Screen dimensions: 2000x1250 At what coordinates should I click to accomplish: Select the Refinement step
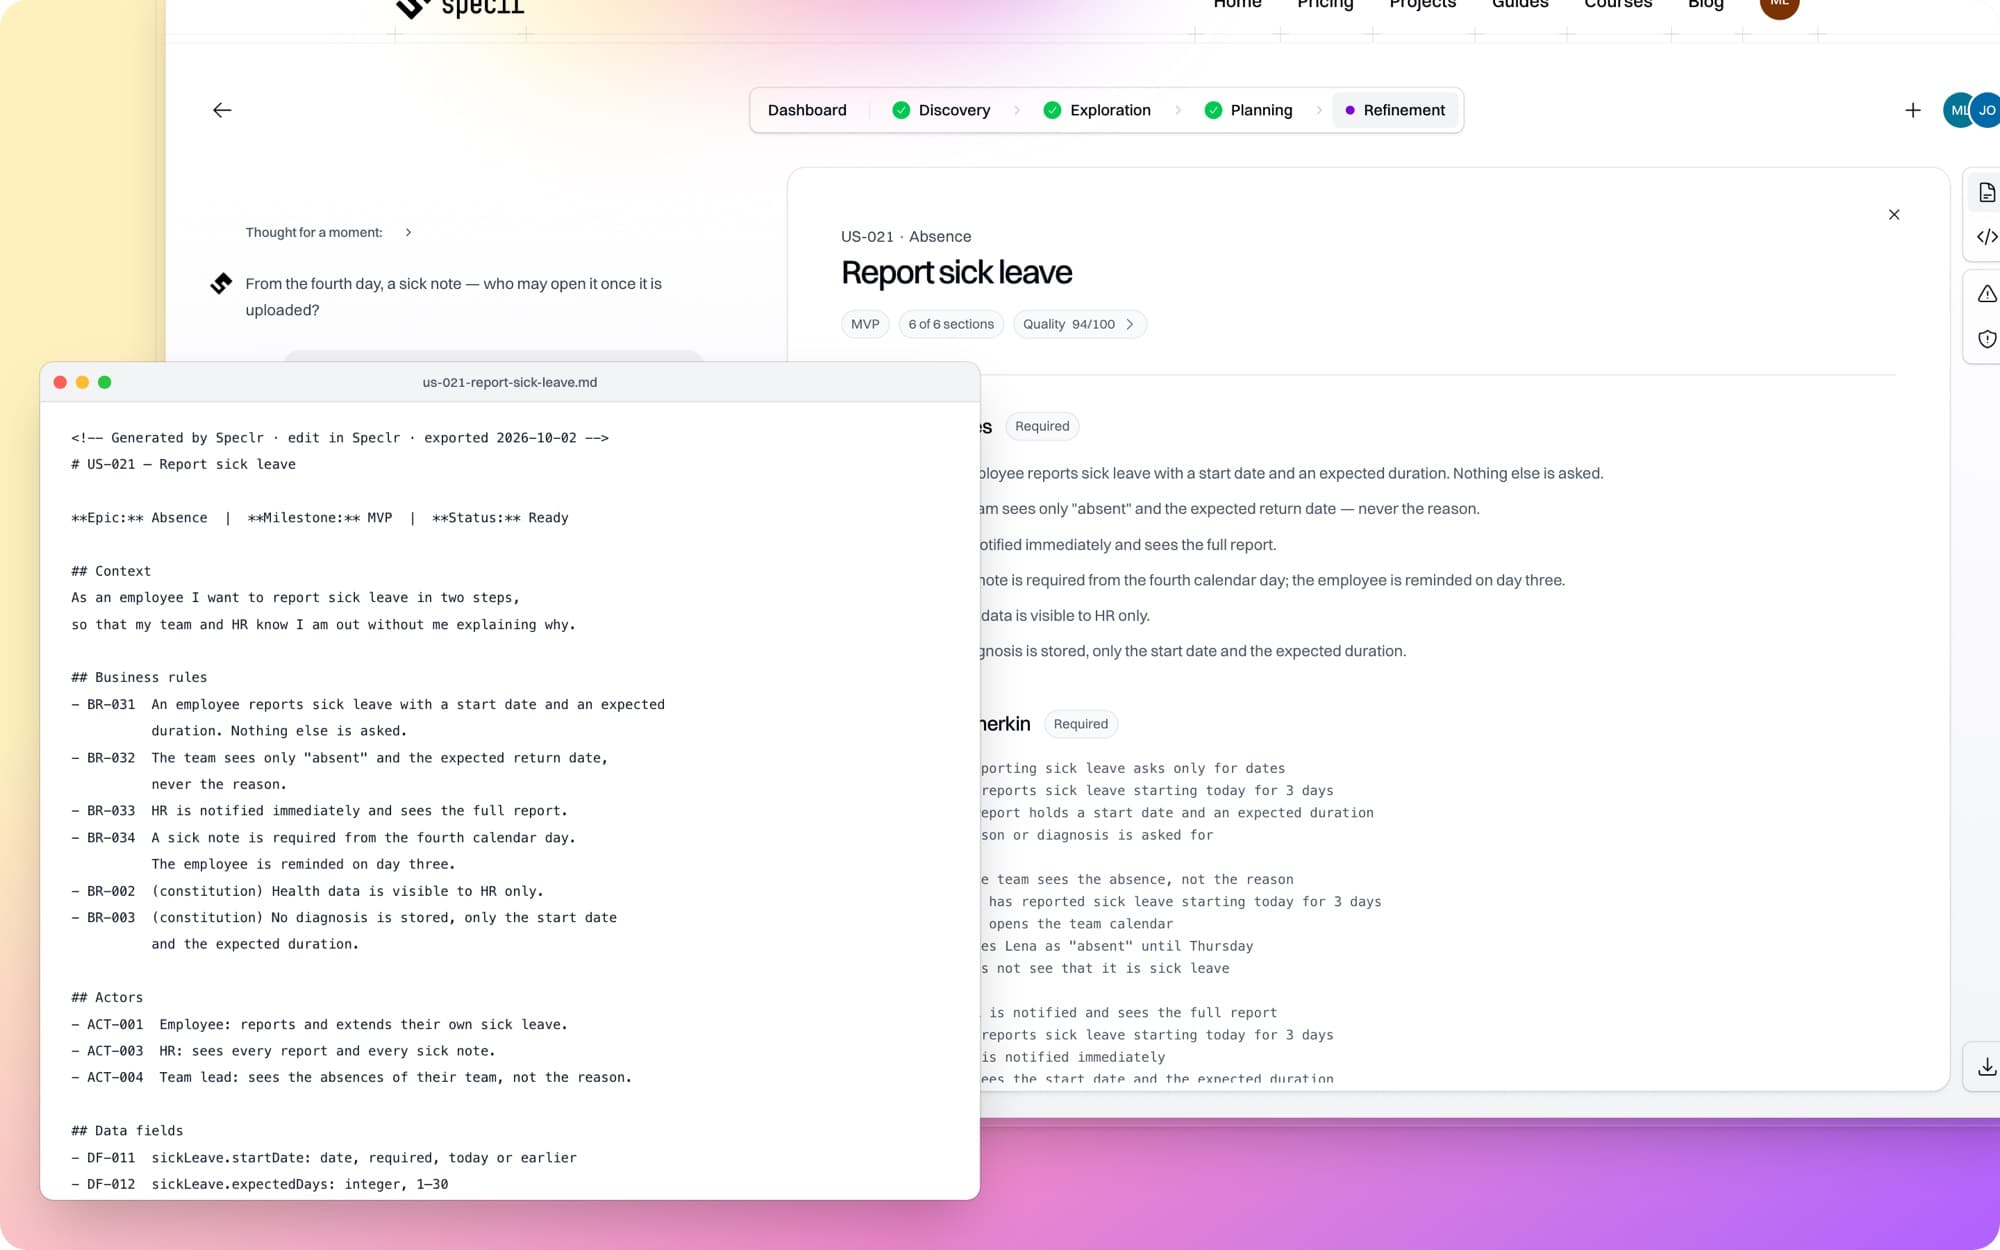[x=1395, y=110]
